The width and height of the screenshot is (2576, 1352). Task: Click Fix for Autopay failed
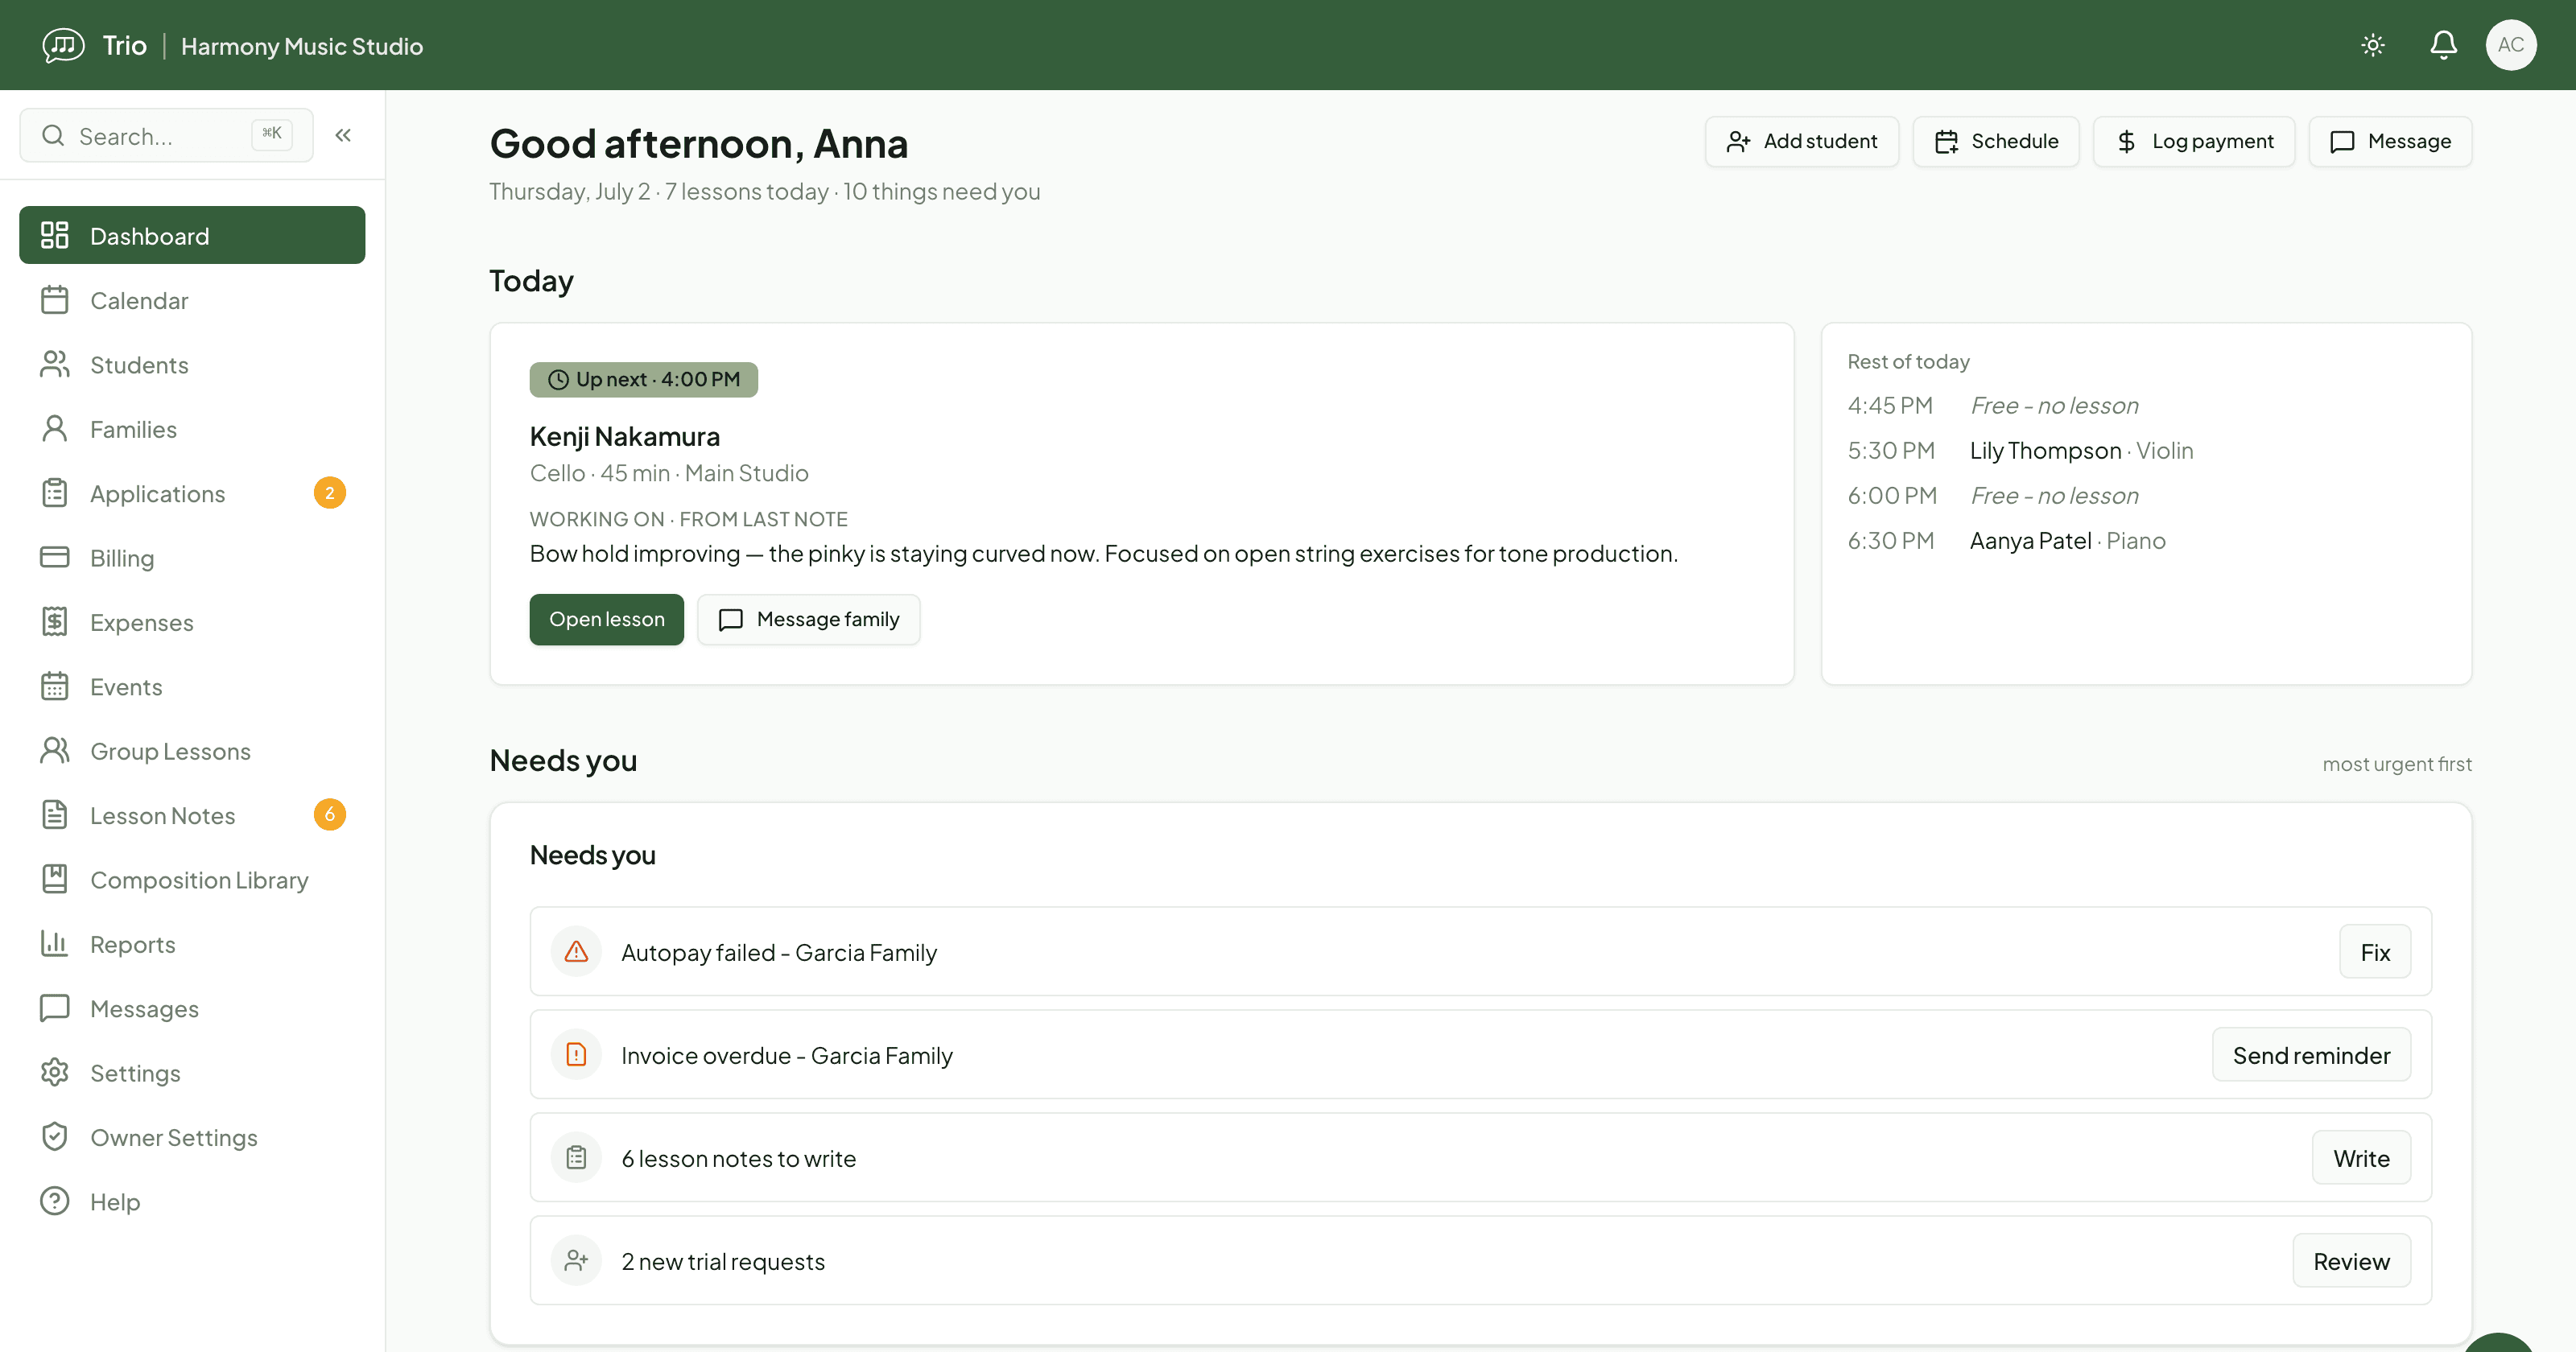click(x=2375, y=952)
